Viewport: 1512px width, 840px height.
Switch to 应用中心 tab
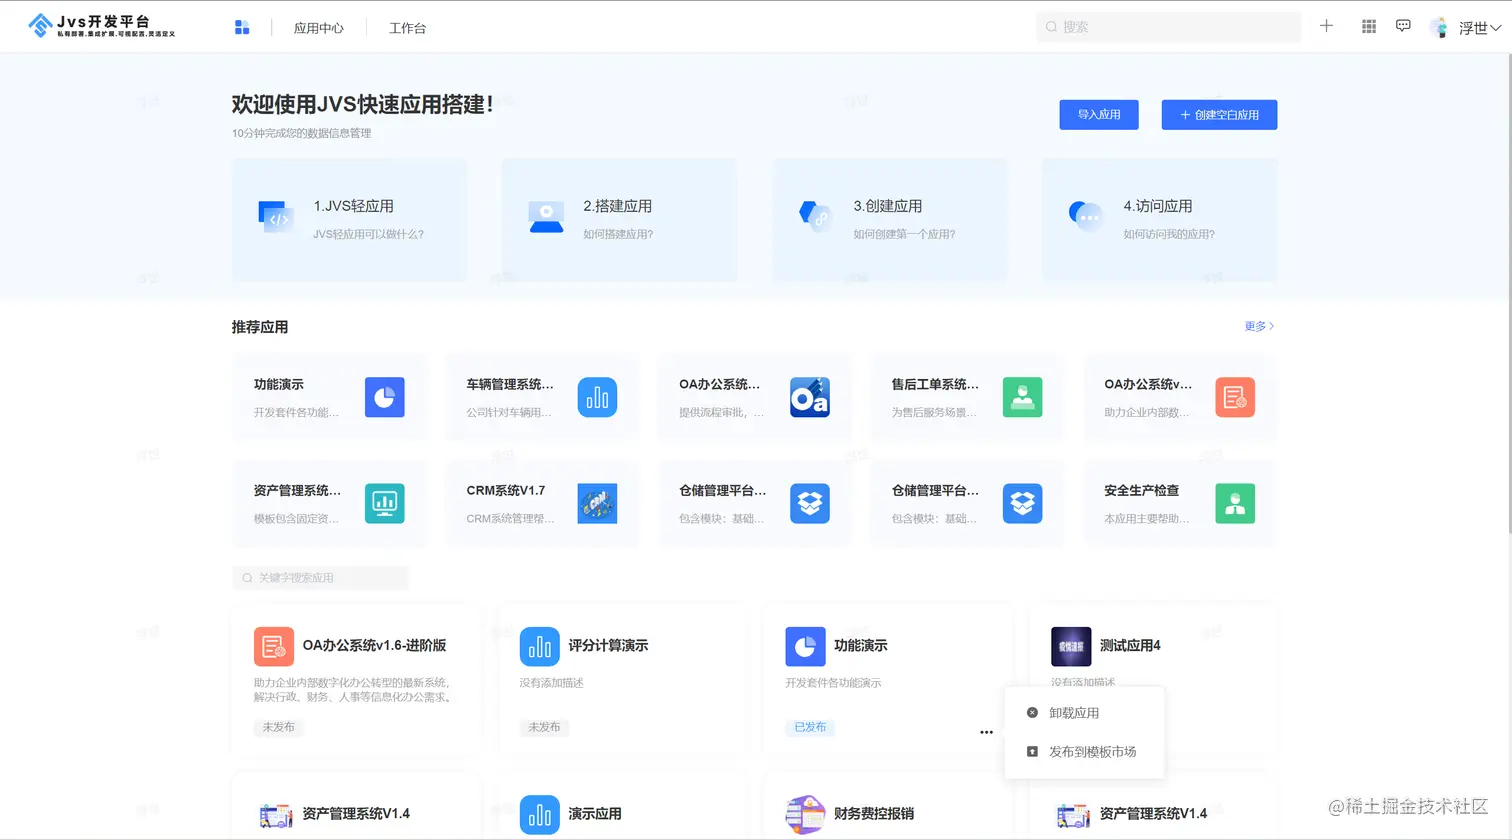[319, 28]
